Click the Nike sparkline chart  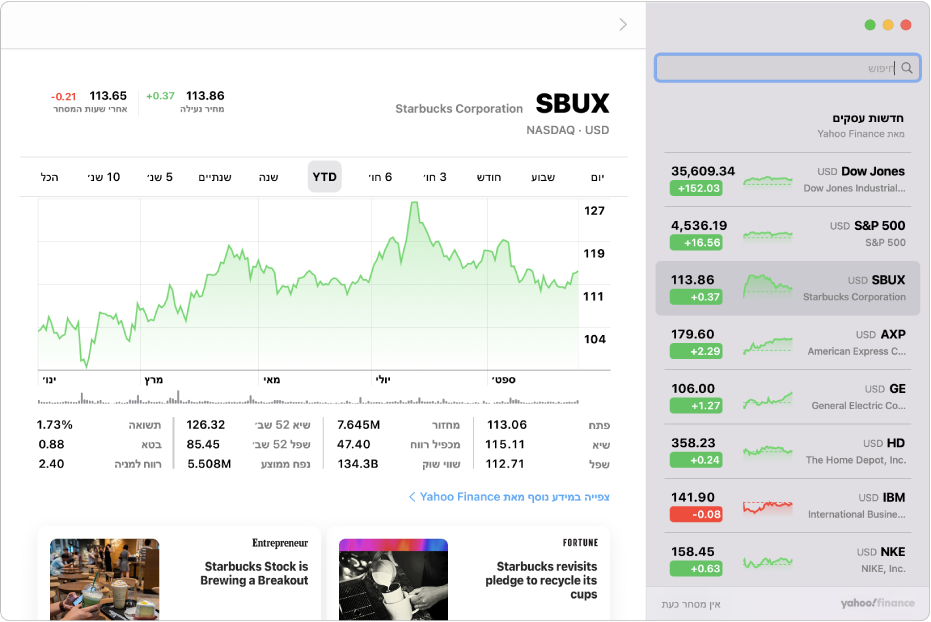pyautogui.click(x=767, y=561)
